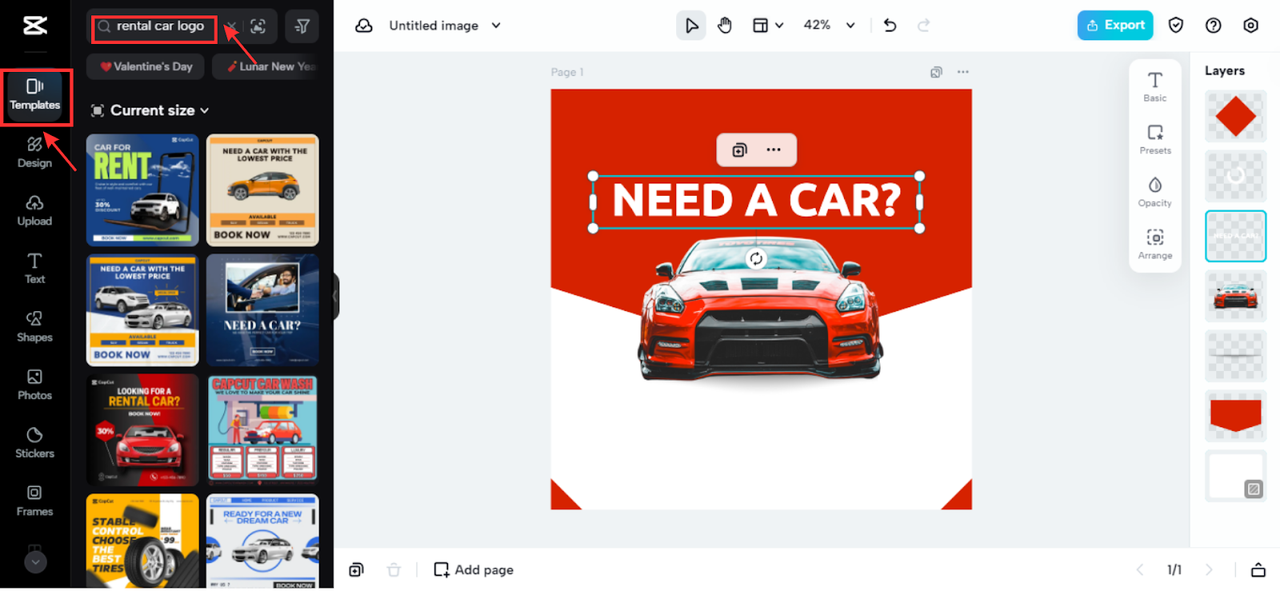This screenshot has width=1280, height=595.
Task: Open the Arrange panel
Action: (1155, 244)
